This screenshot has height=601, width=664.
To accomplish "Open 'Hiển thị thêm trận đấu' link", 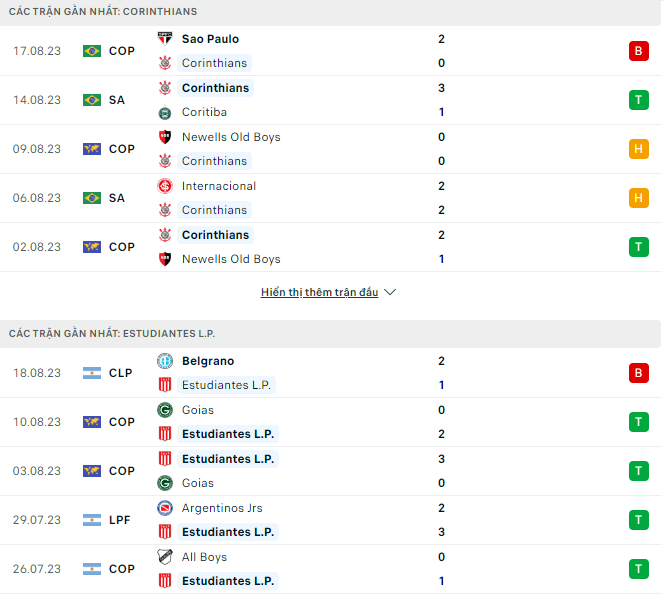I will click(x=319, y=293).
